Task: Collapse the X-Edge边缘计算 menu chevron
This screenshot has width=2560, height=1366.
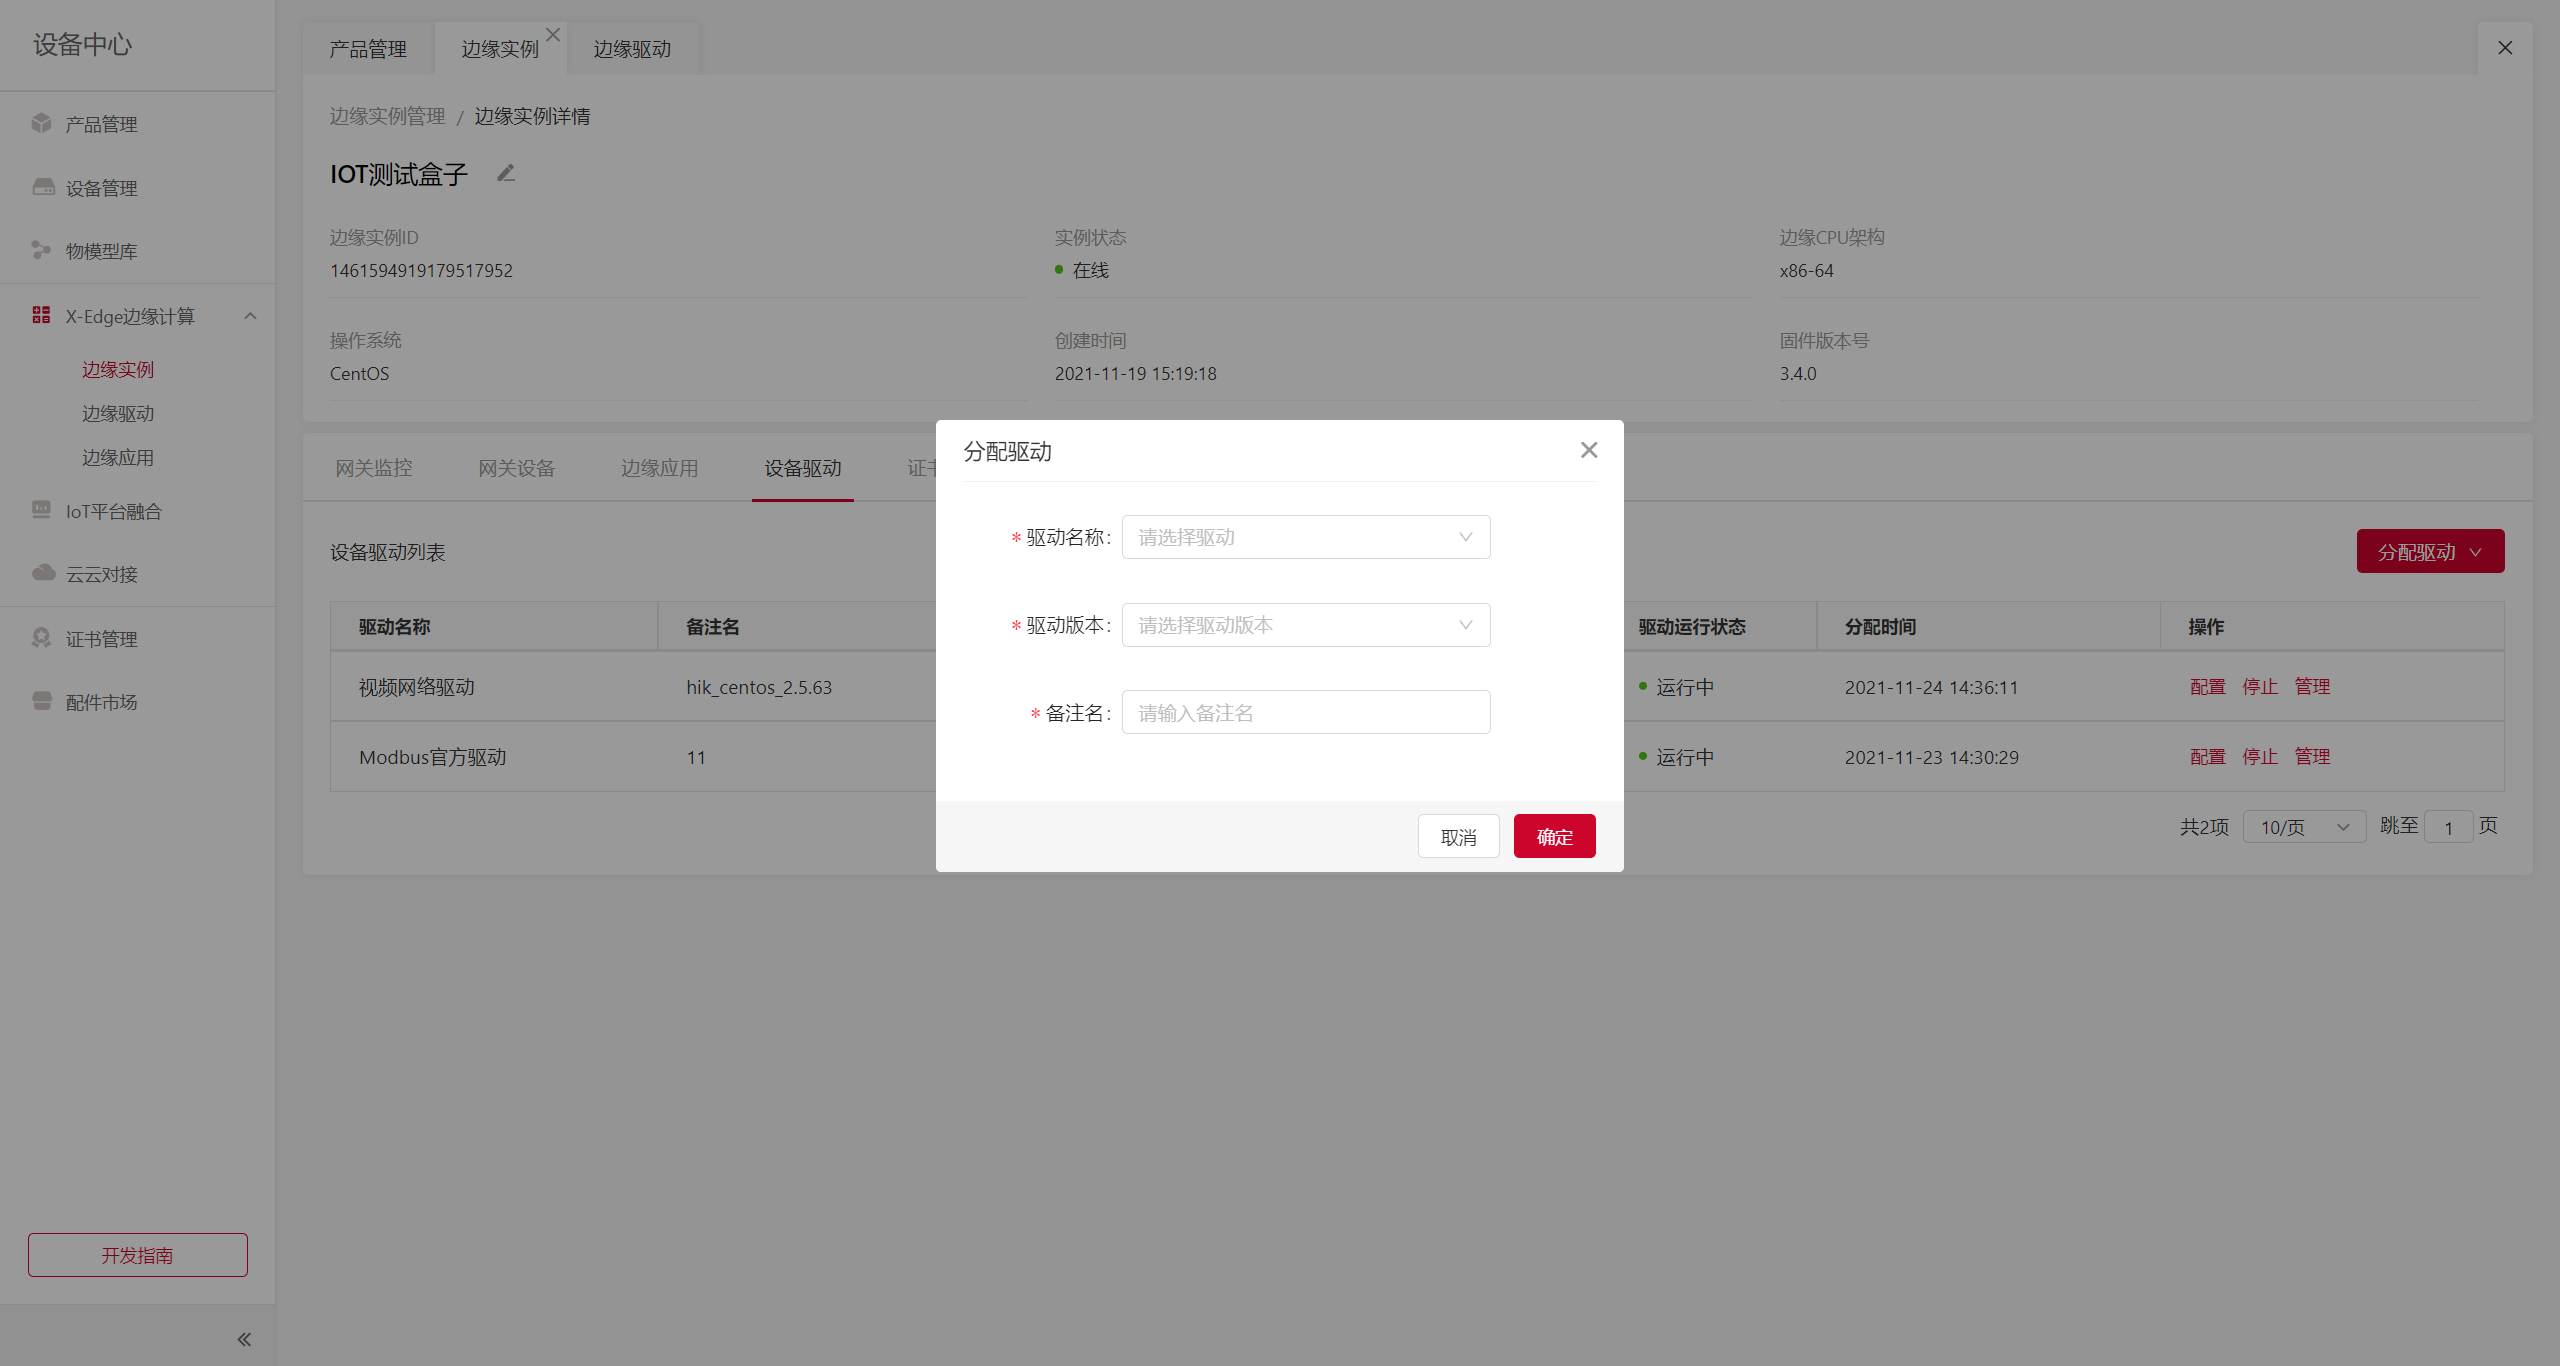Action: [250, 316]
